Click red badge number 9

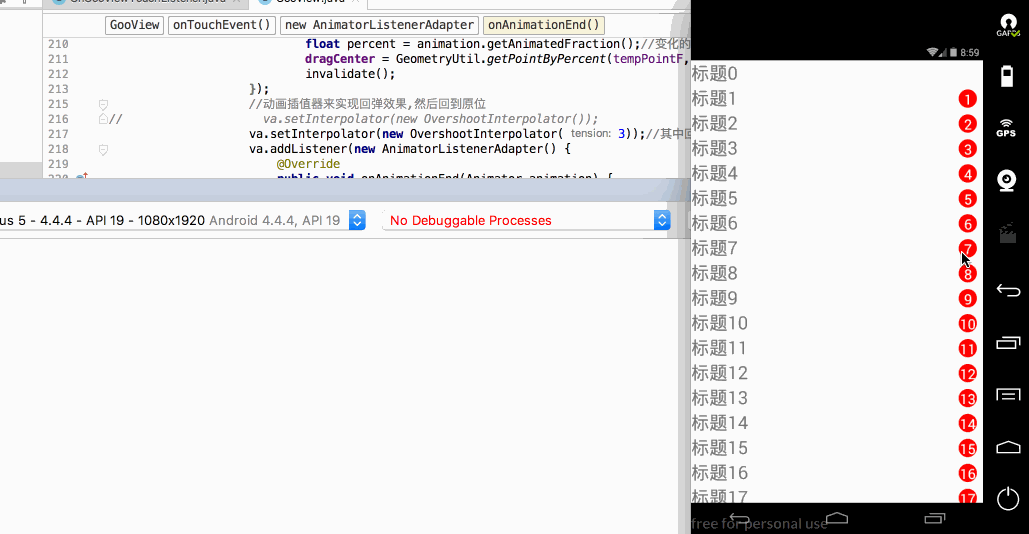pos(967,298)
